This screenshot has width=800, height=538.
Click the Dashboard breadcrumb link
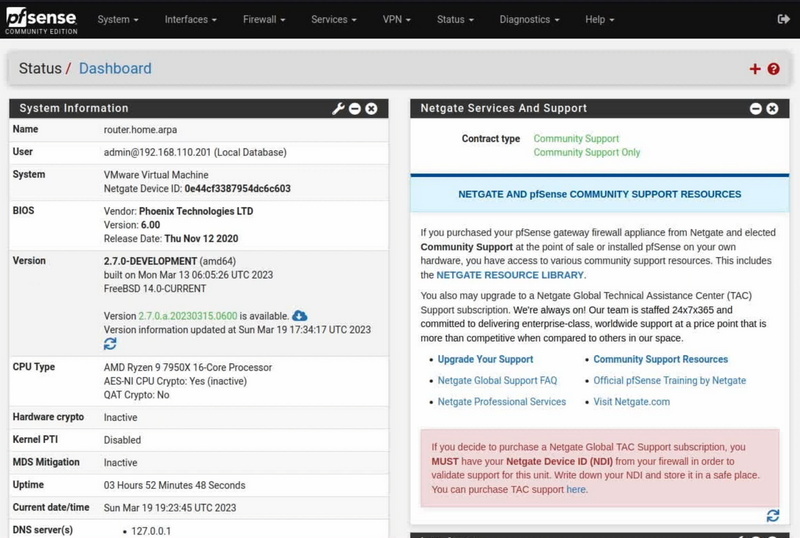tap(115, 68)
